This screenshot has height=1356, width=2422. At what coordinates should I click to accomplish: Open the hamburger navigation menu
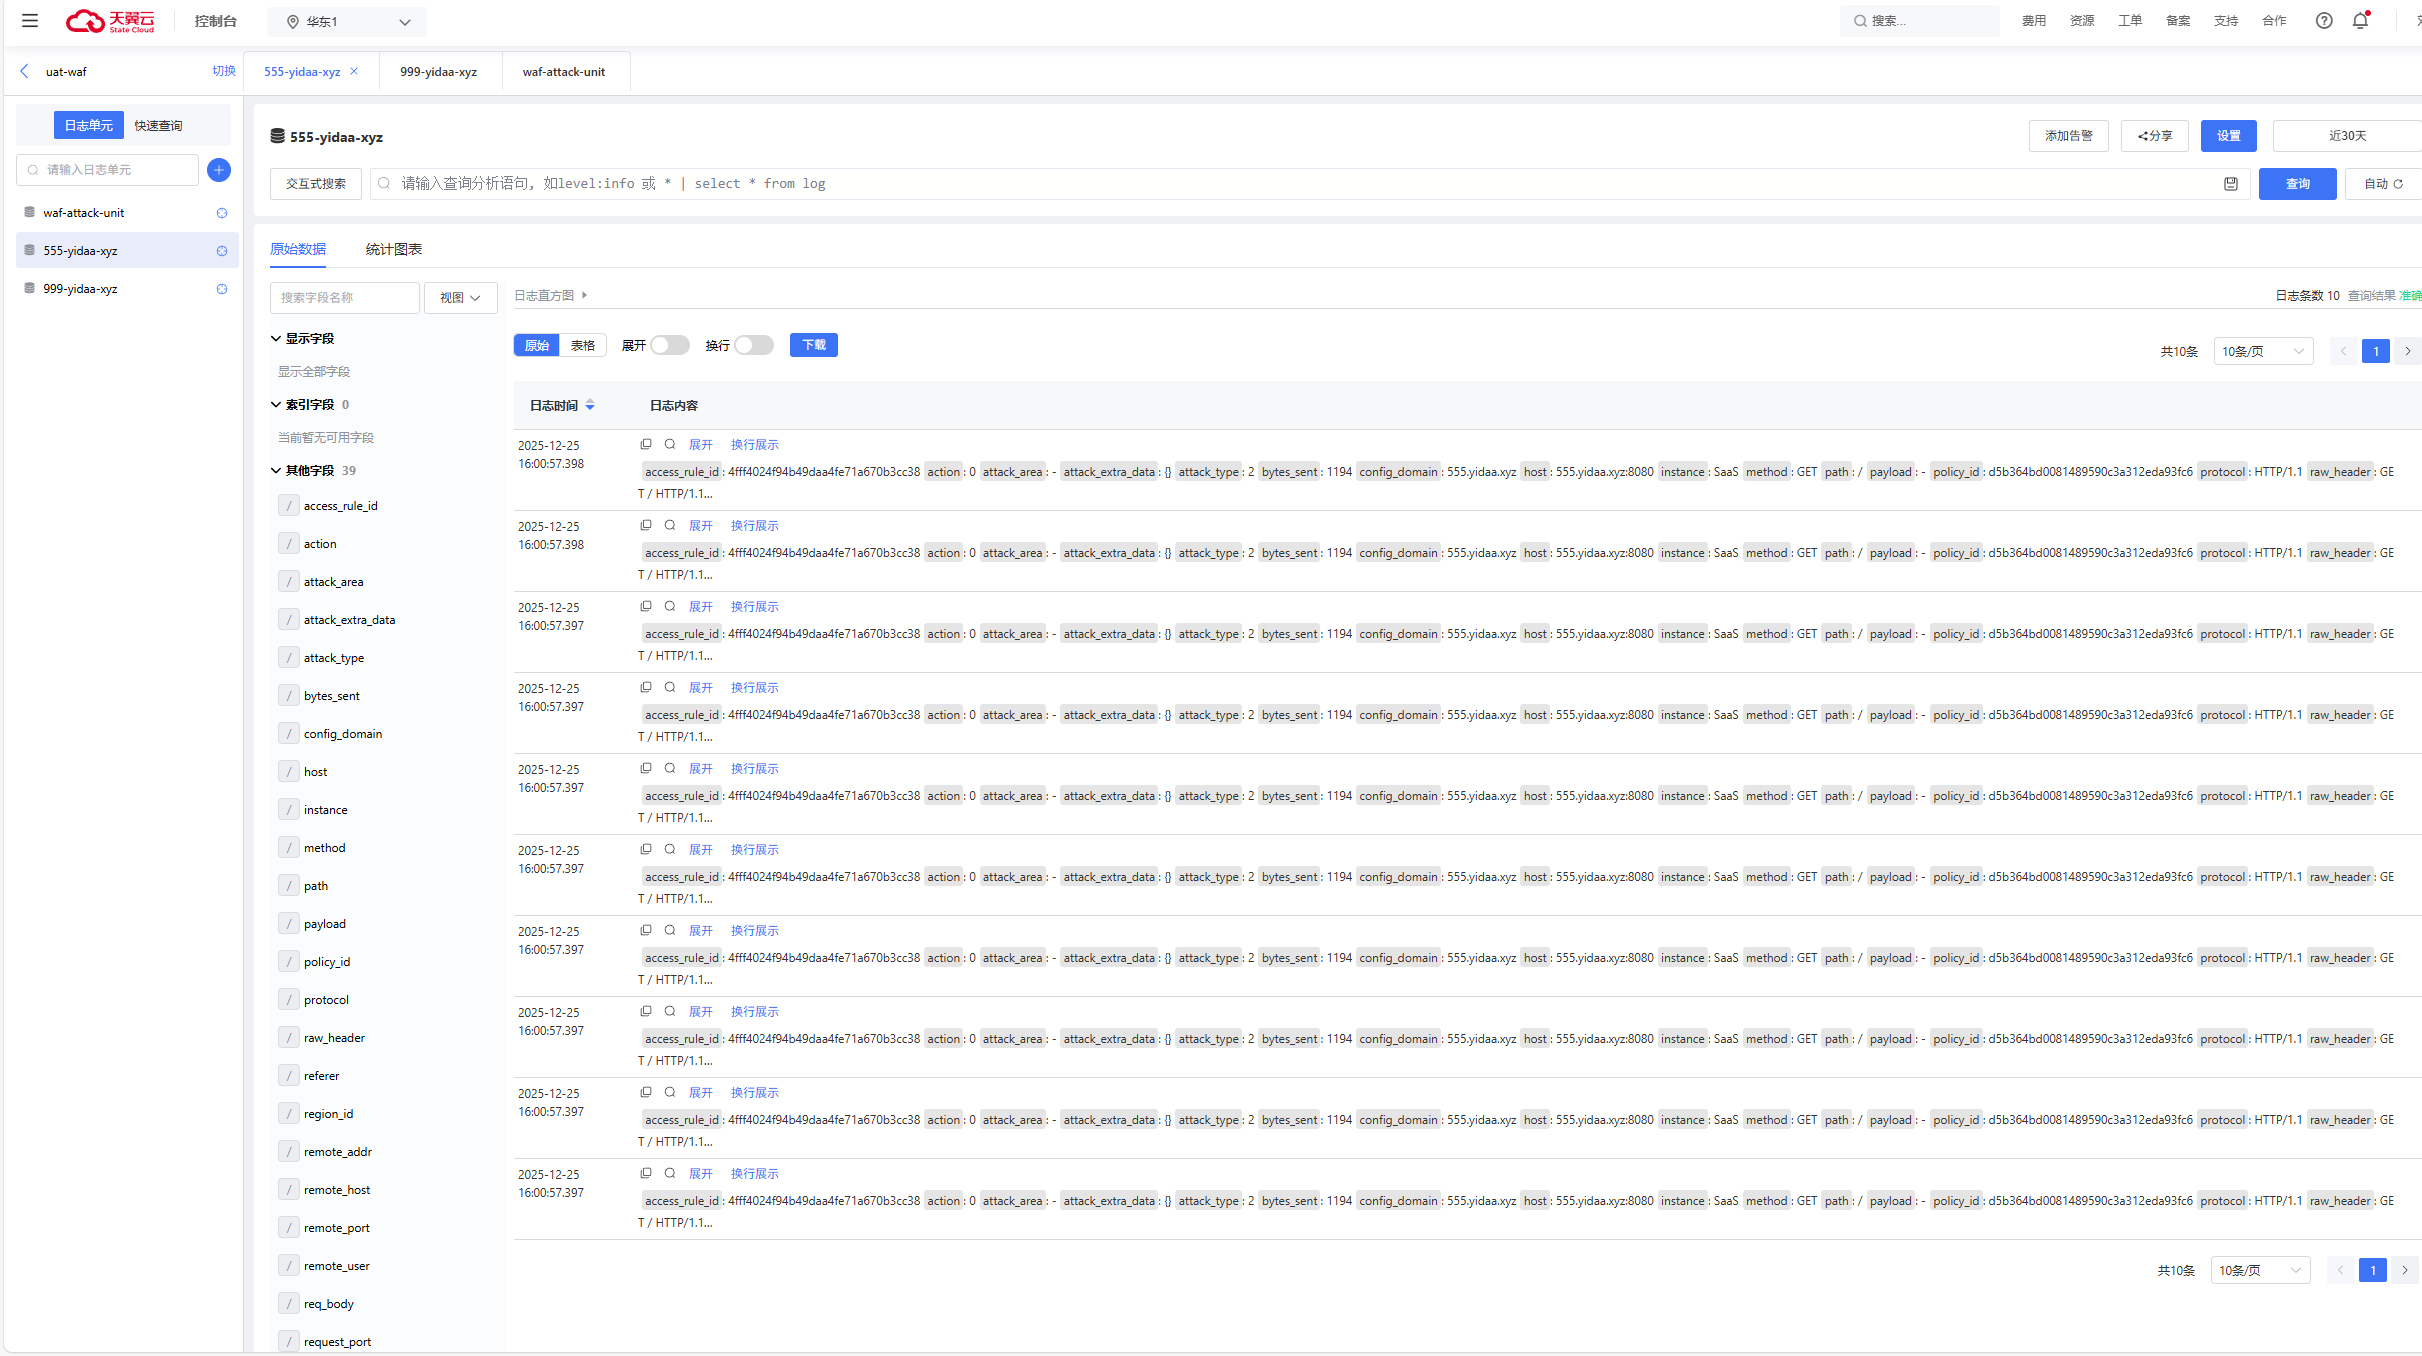tap(30, 20)
